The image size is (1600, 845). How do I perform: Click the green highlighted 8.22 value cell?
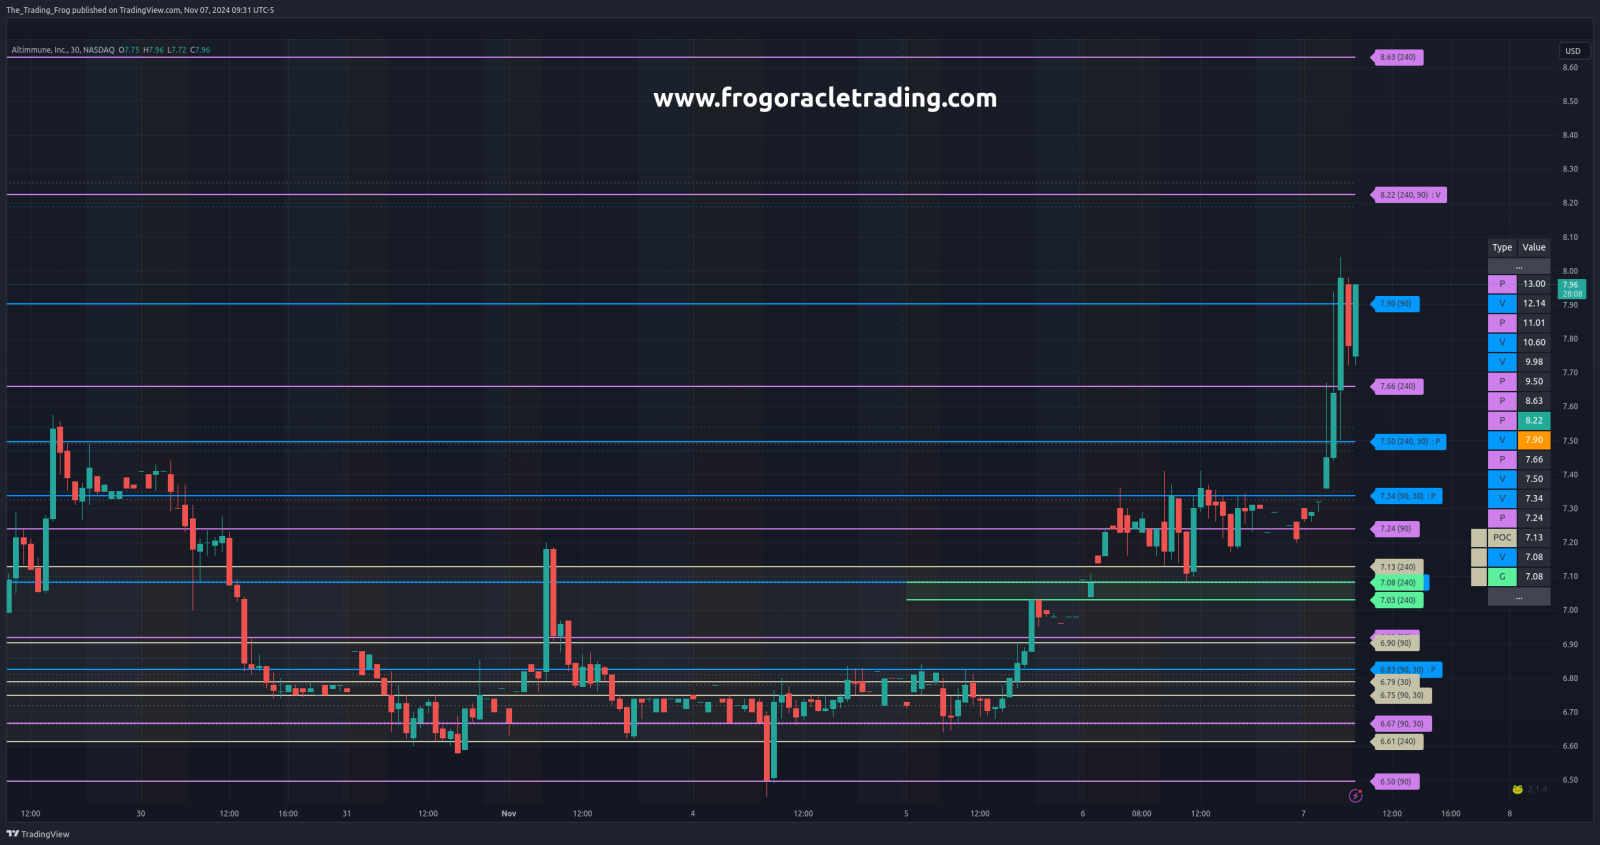tap(1534, 420)
